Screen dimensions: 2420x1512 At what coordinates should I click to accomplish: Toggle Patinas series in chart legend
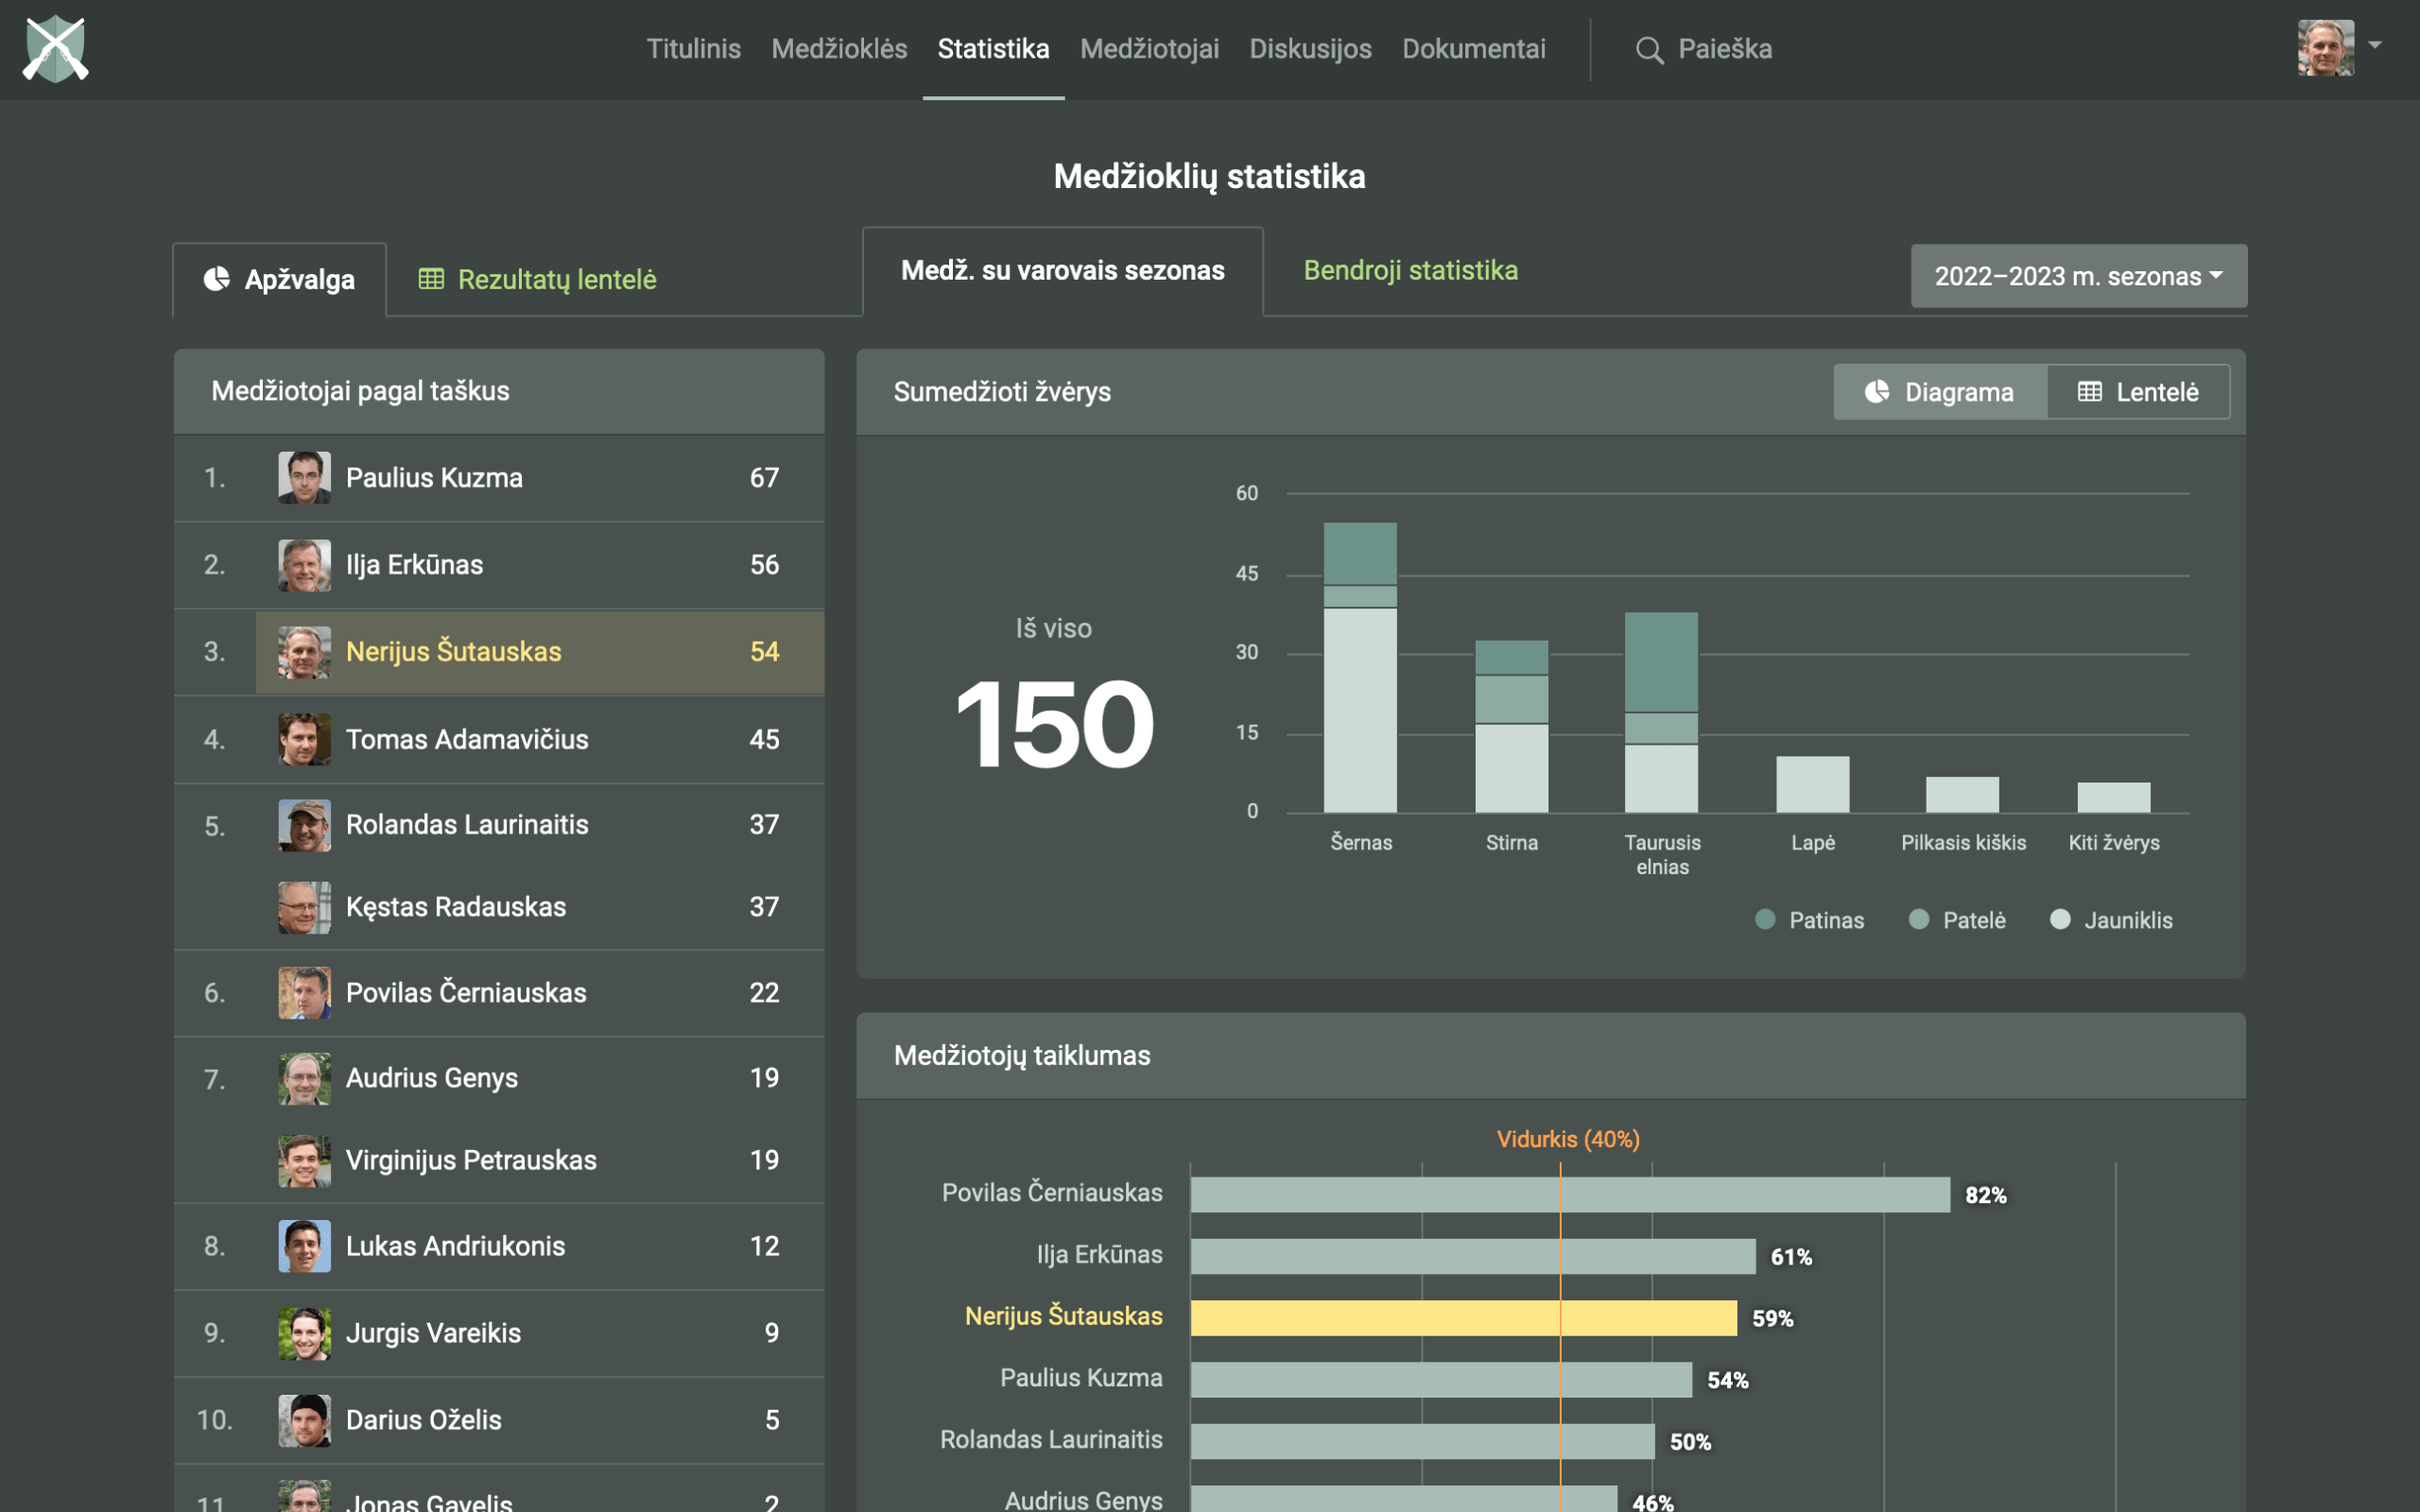pyautogui.click(x=1810, y=920)
